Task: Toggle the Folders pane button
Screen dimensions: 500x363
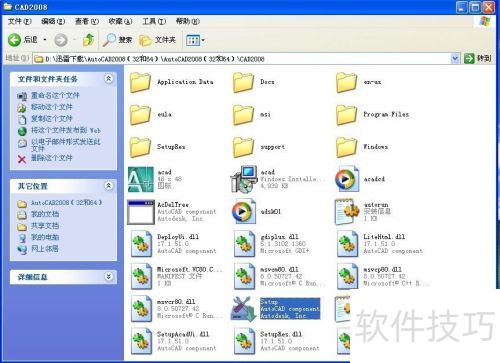Action: pos(157,40)
